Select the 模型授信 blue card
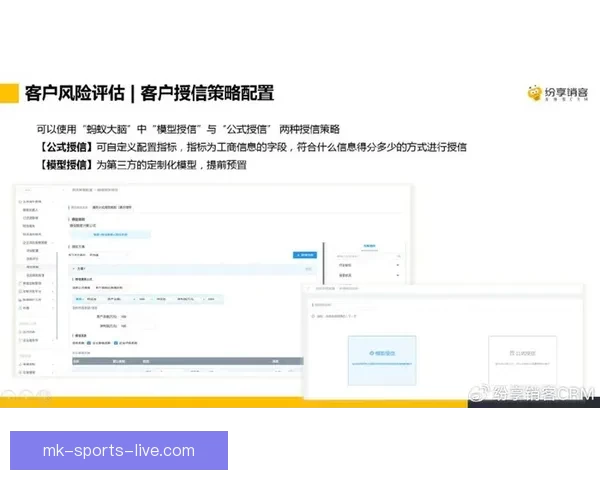 click(x=382, y=360)
